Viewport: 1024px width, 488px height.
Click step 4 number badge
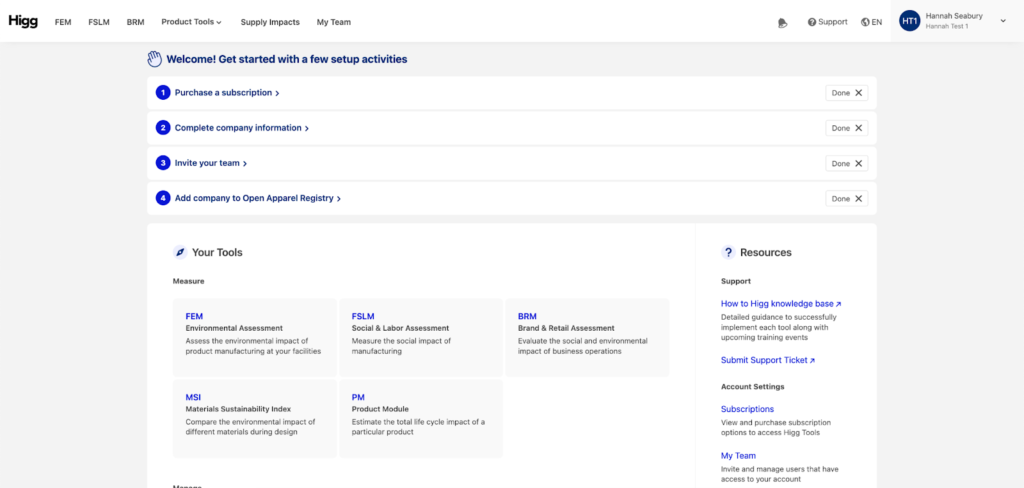click(163, 198)
